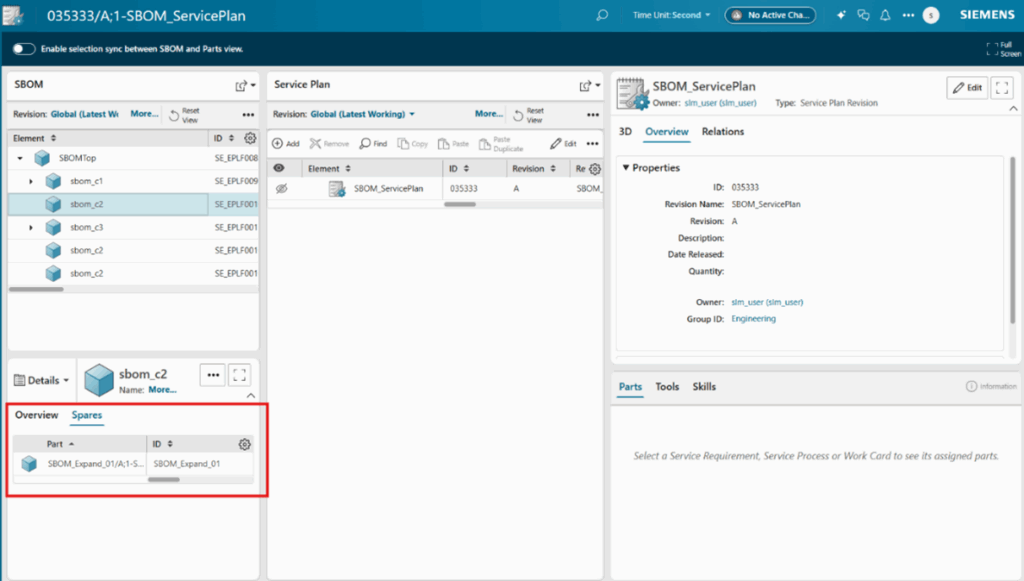Open SBOM table column settings gear

coord(250,138)
